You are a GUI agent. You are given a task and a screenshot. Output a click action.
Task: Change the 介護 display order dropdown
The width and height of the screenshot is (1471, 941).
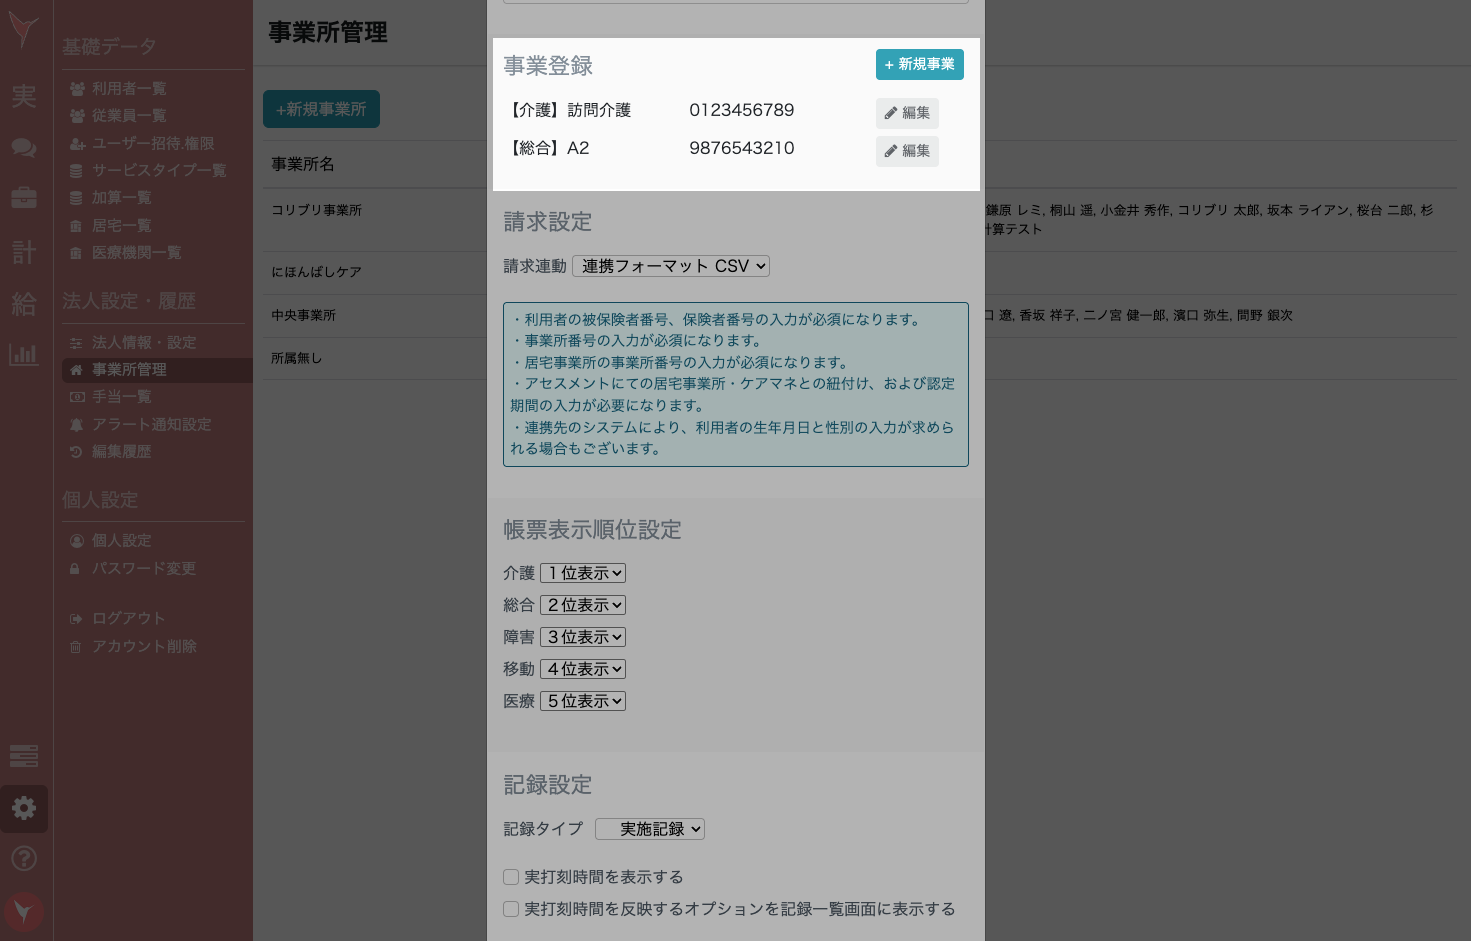coord(582,572)
